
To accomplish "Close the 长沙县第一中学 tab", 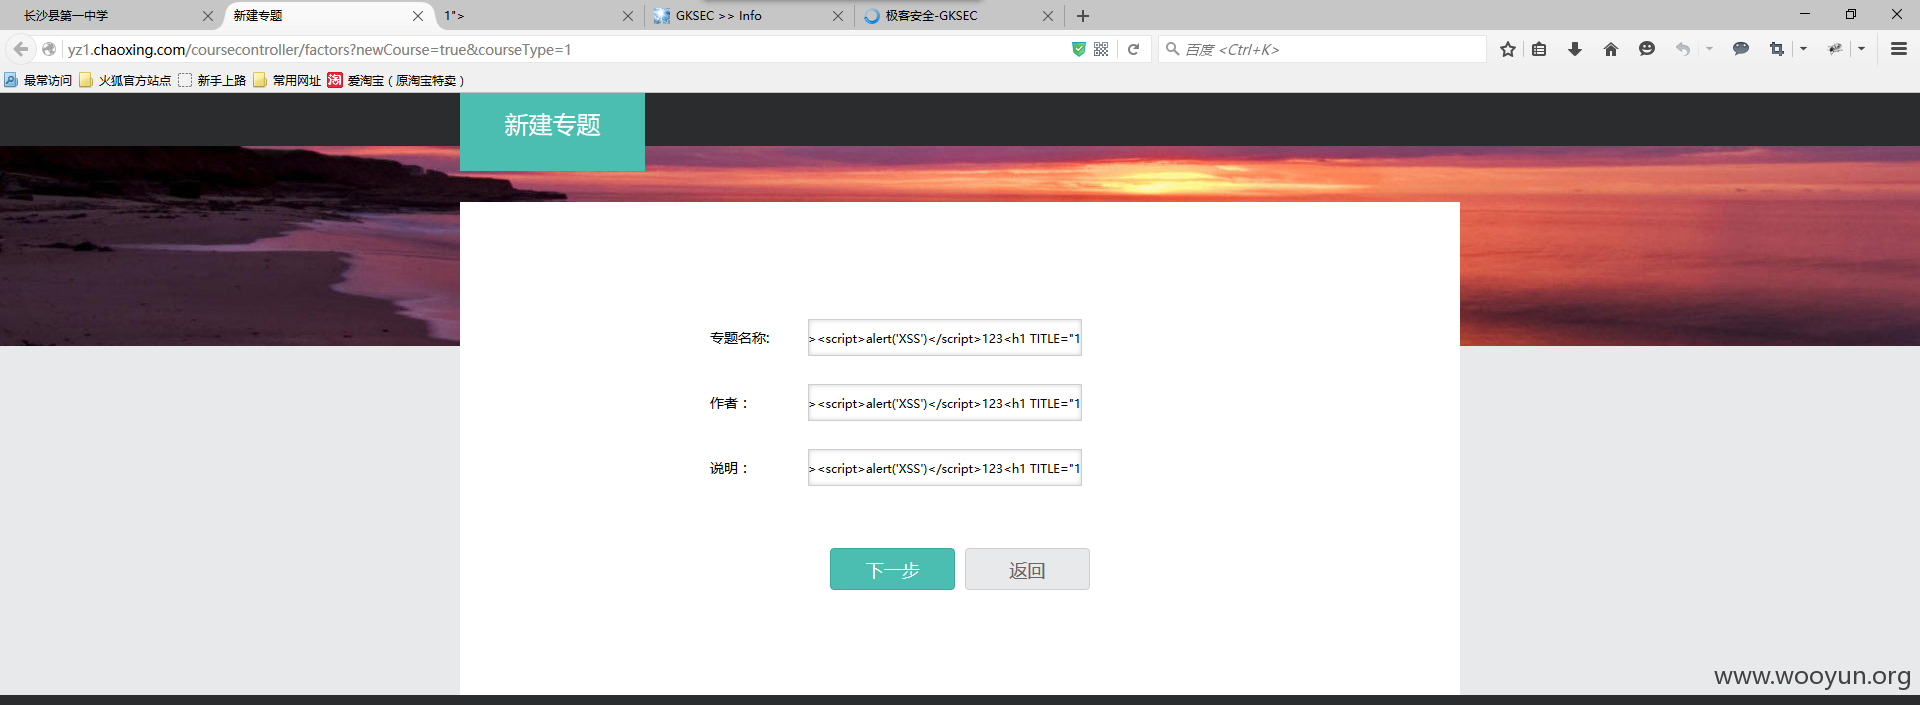I will click(208, 16).
